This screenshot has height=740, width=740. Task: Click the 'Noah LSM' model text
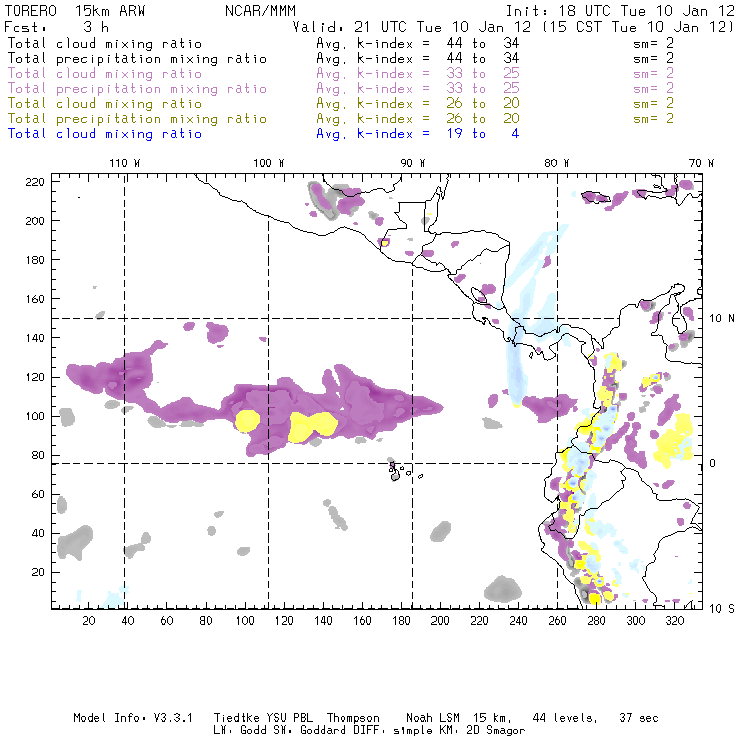tap(433, 718)
